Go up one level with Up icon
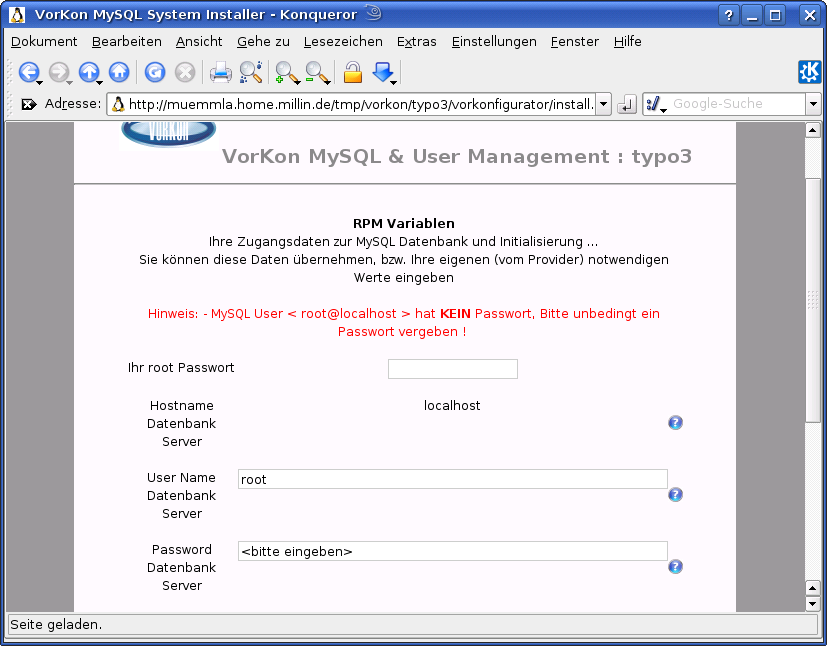Image resolution: width=827 pixels, height=646 pixels. tap(89, 72)
